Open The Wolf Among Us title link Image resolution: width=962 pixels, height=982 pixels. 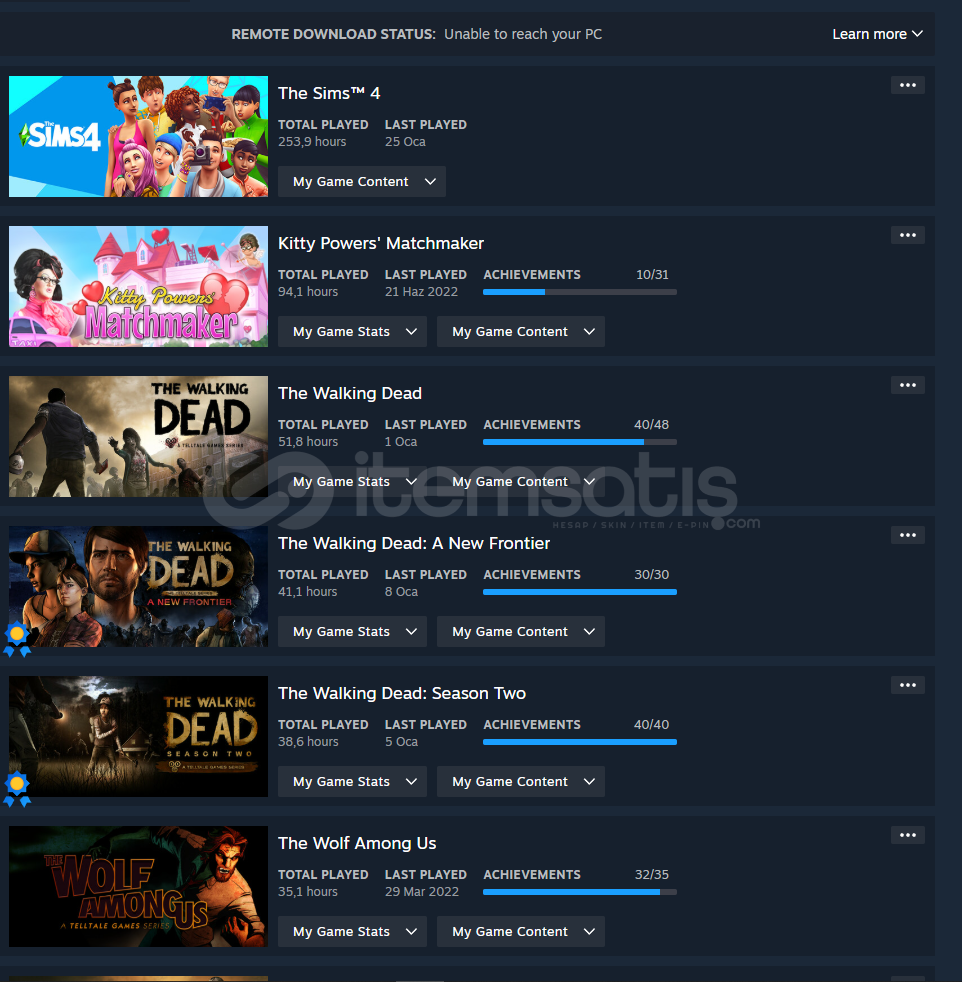click(x=357, y=843)
